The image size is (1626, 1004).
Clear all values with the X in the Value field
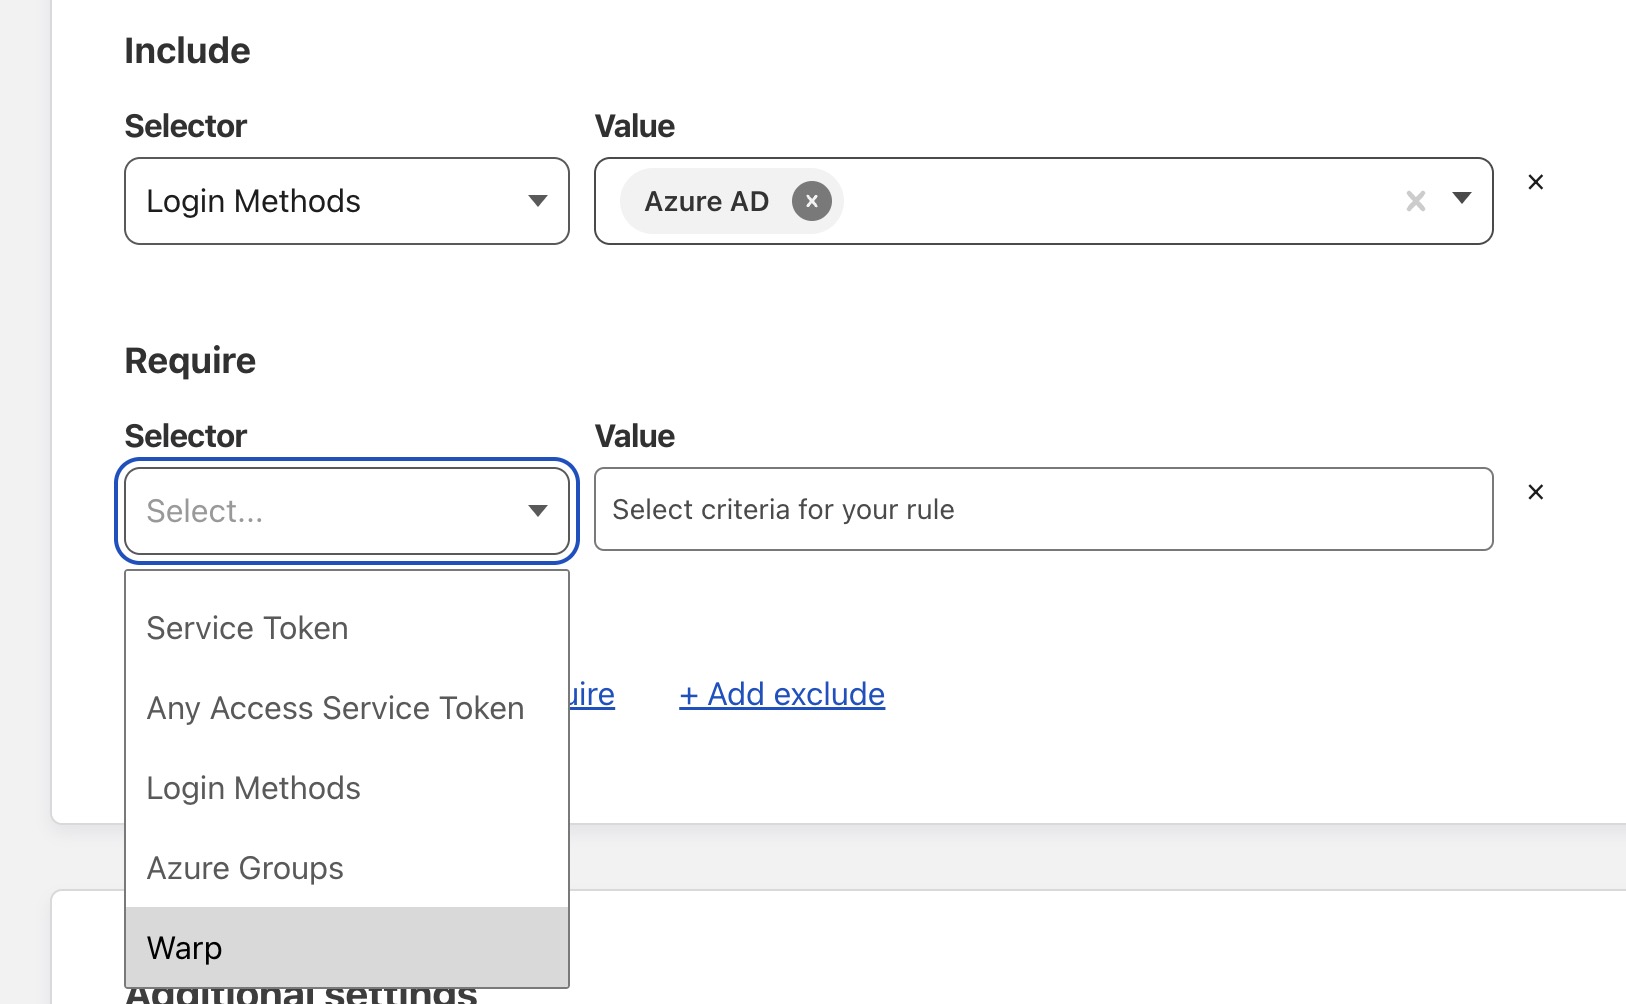click(1414, 201)
